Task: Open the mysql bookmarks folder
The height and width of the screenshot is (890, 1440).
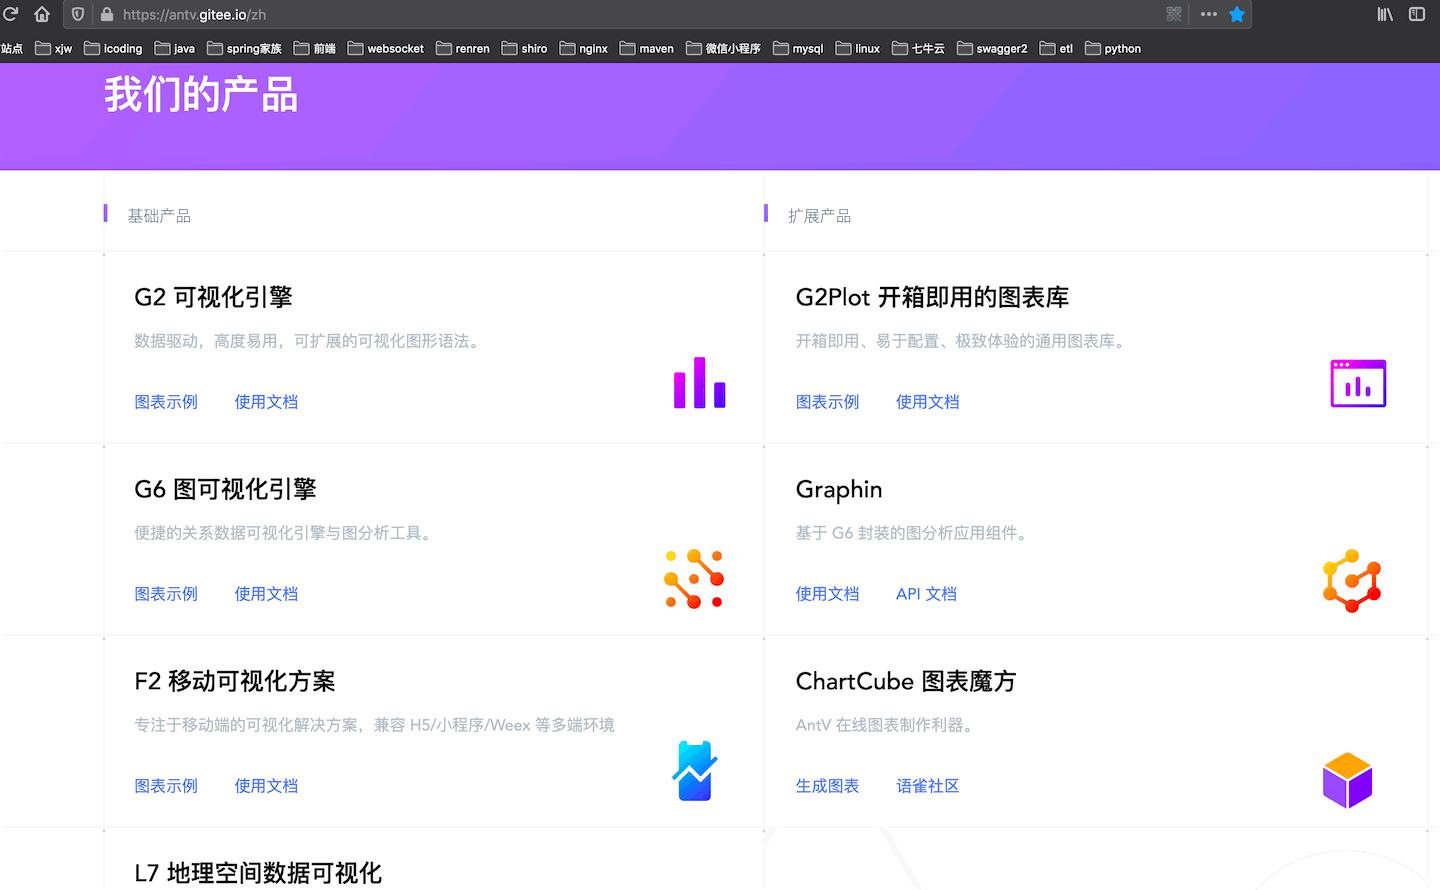Action: coord(798,48)
